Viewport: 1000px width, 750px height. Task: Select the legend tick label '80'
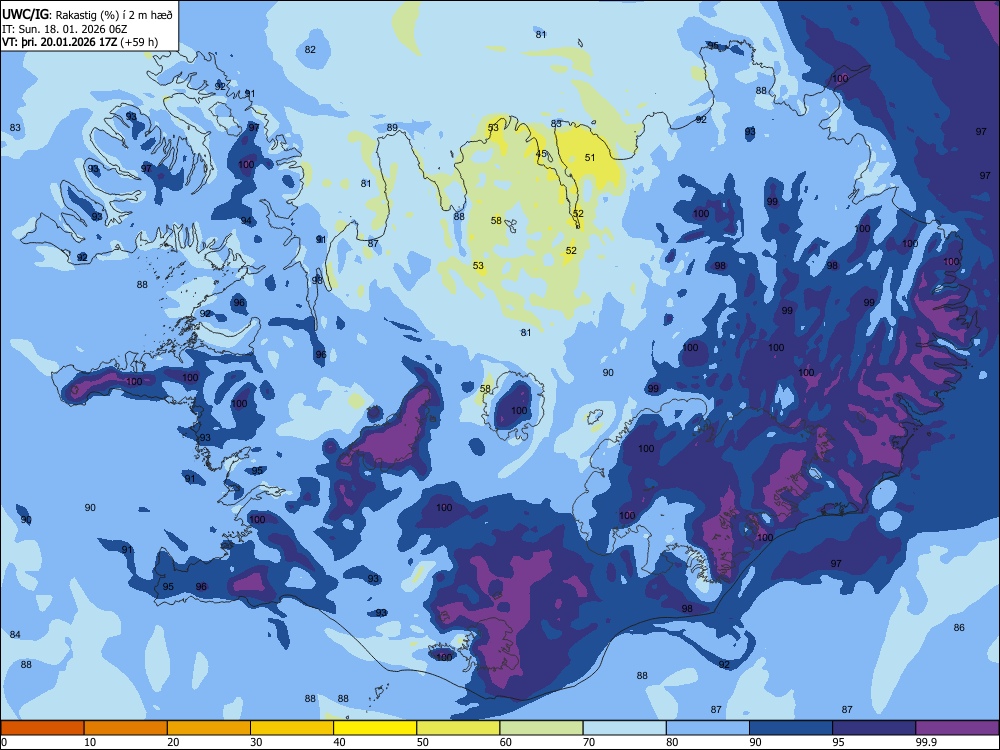coord(672,742)
